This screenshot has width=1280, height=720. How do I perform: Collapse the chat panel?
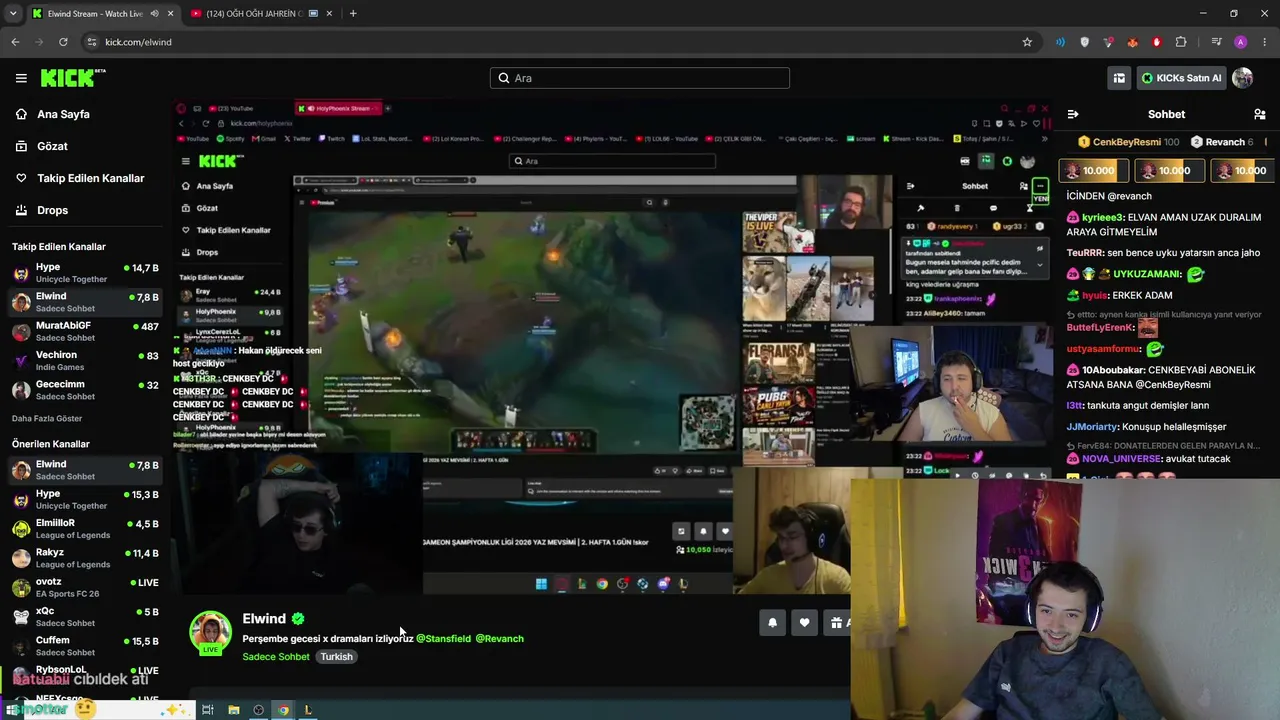tap(1072, 114)
